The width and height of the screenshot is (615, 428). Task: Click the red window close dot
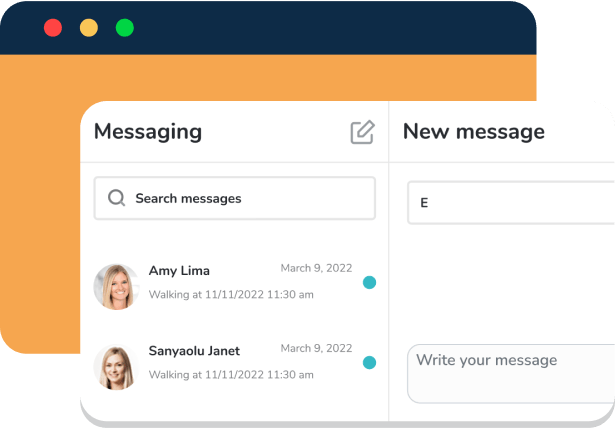click(x=53, y=28)
